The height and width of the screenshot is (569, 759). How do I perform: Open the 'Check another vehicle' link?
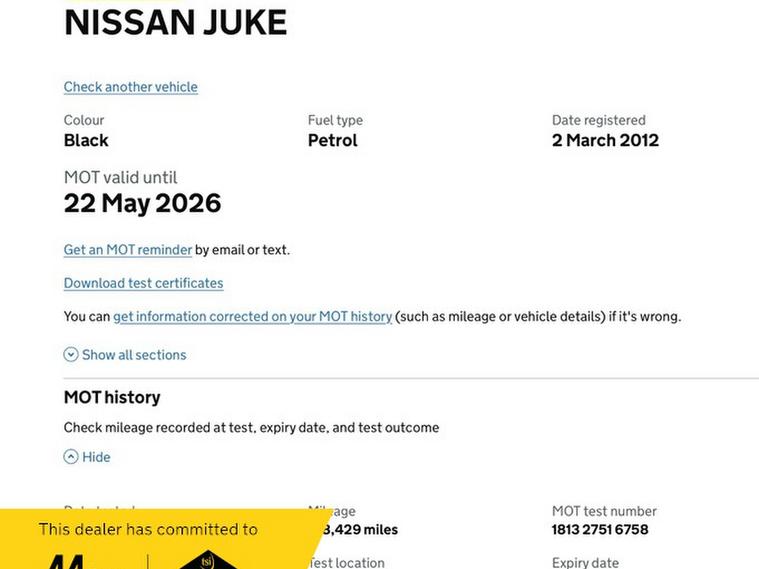[131, 87]
